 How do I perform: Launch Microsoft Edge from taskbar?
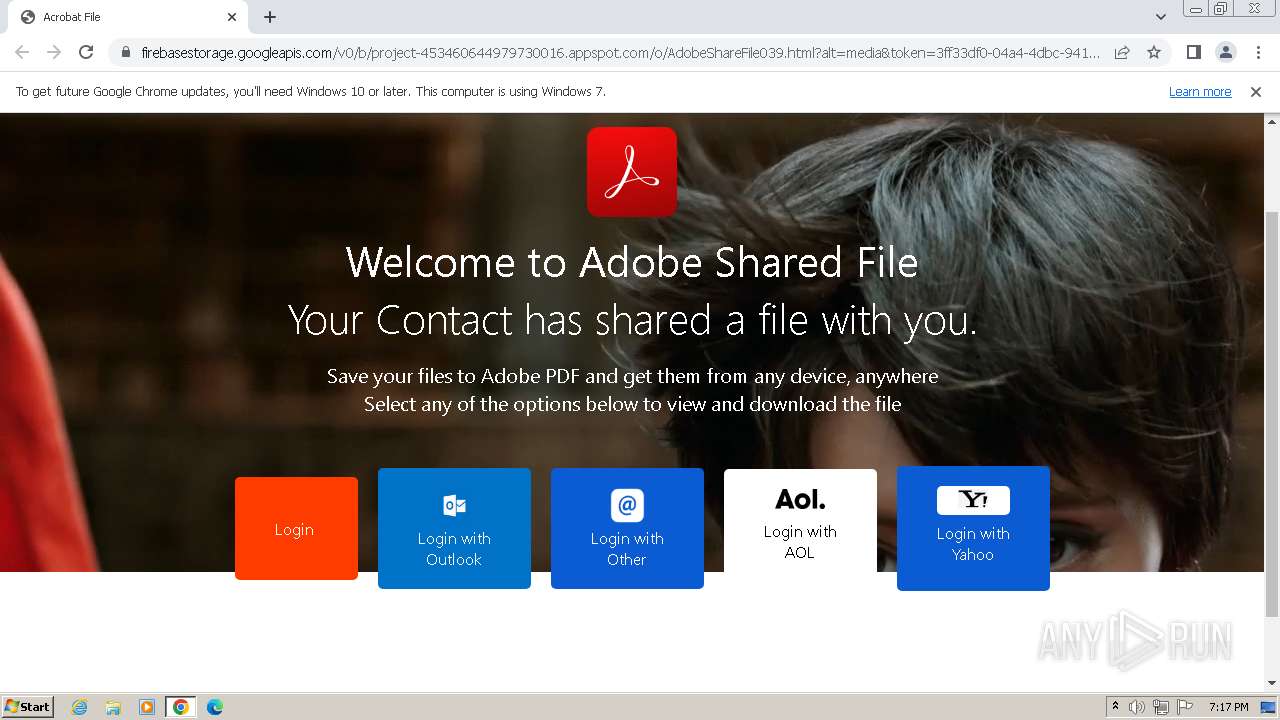tap(215, 707)
